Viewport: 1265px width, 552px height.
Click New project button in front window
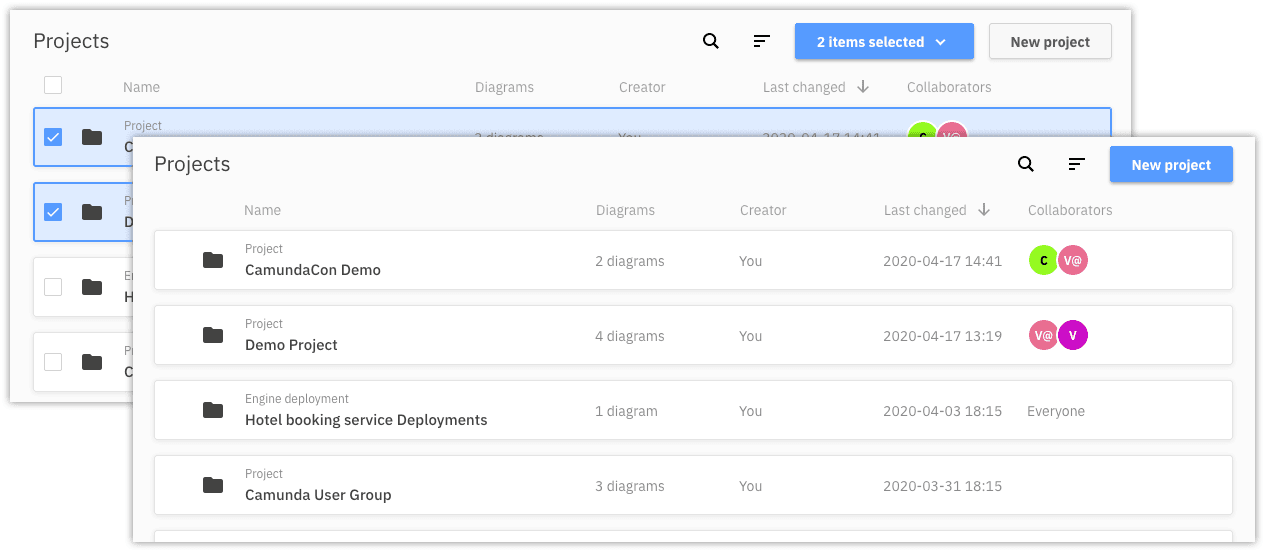click(1171, 165)
